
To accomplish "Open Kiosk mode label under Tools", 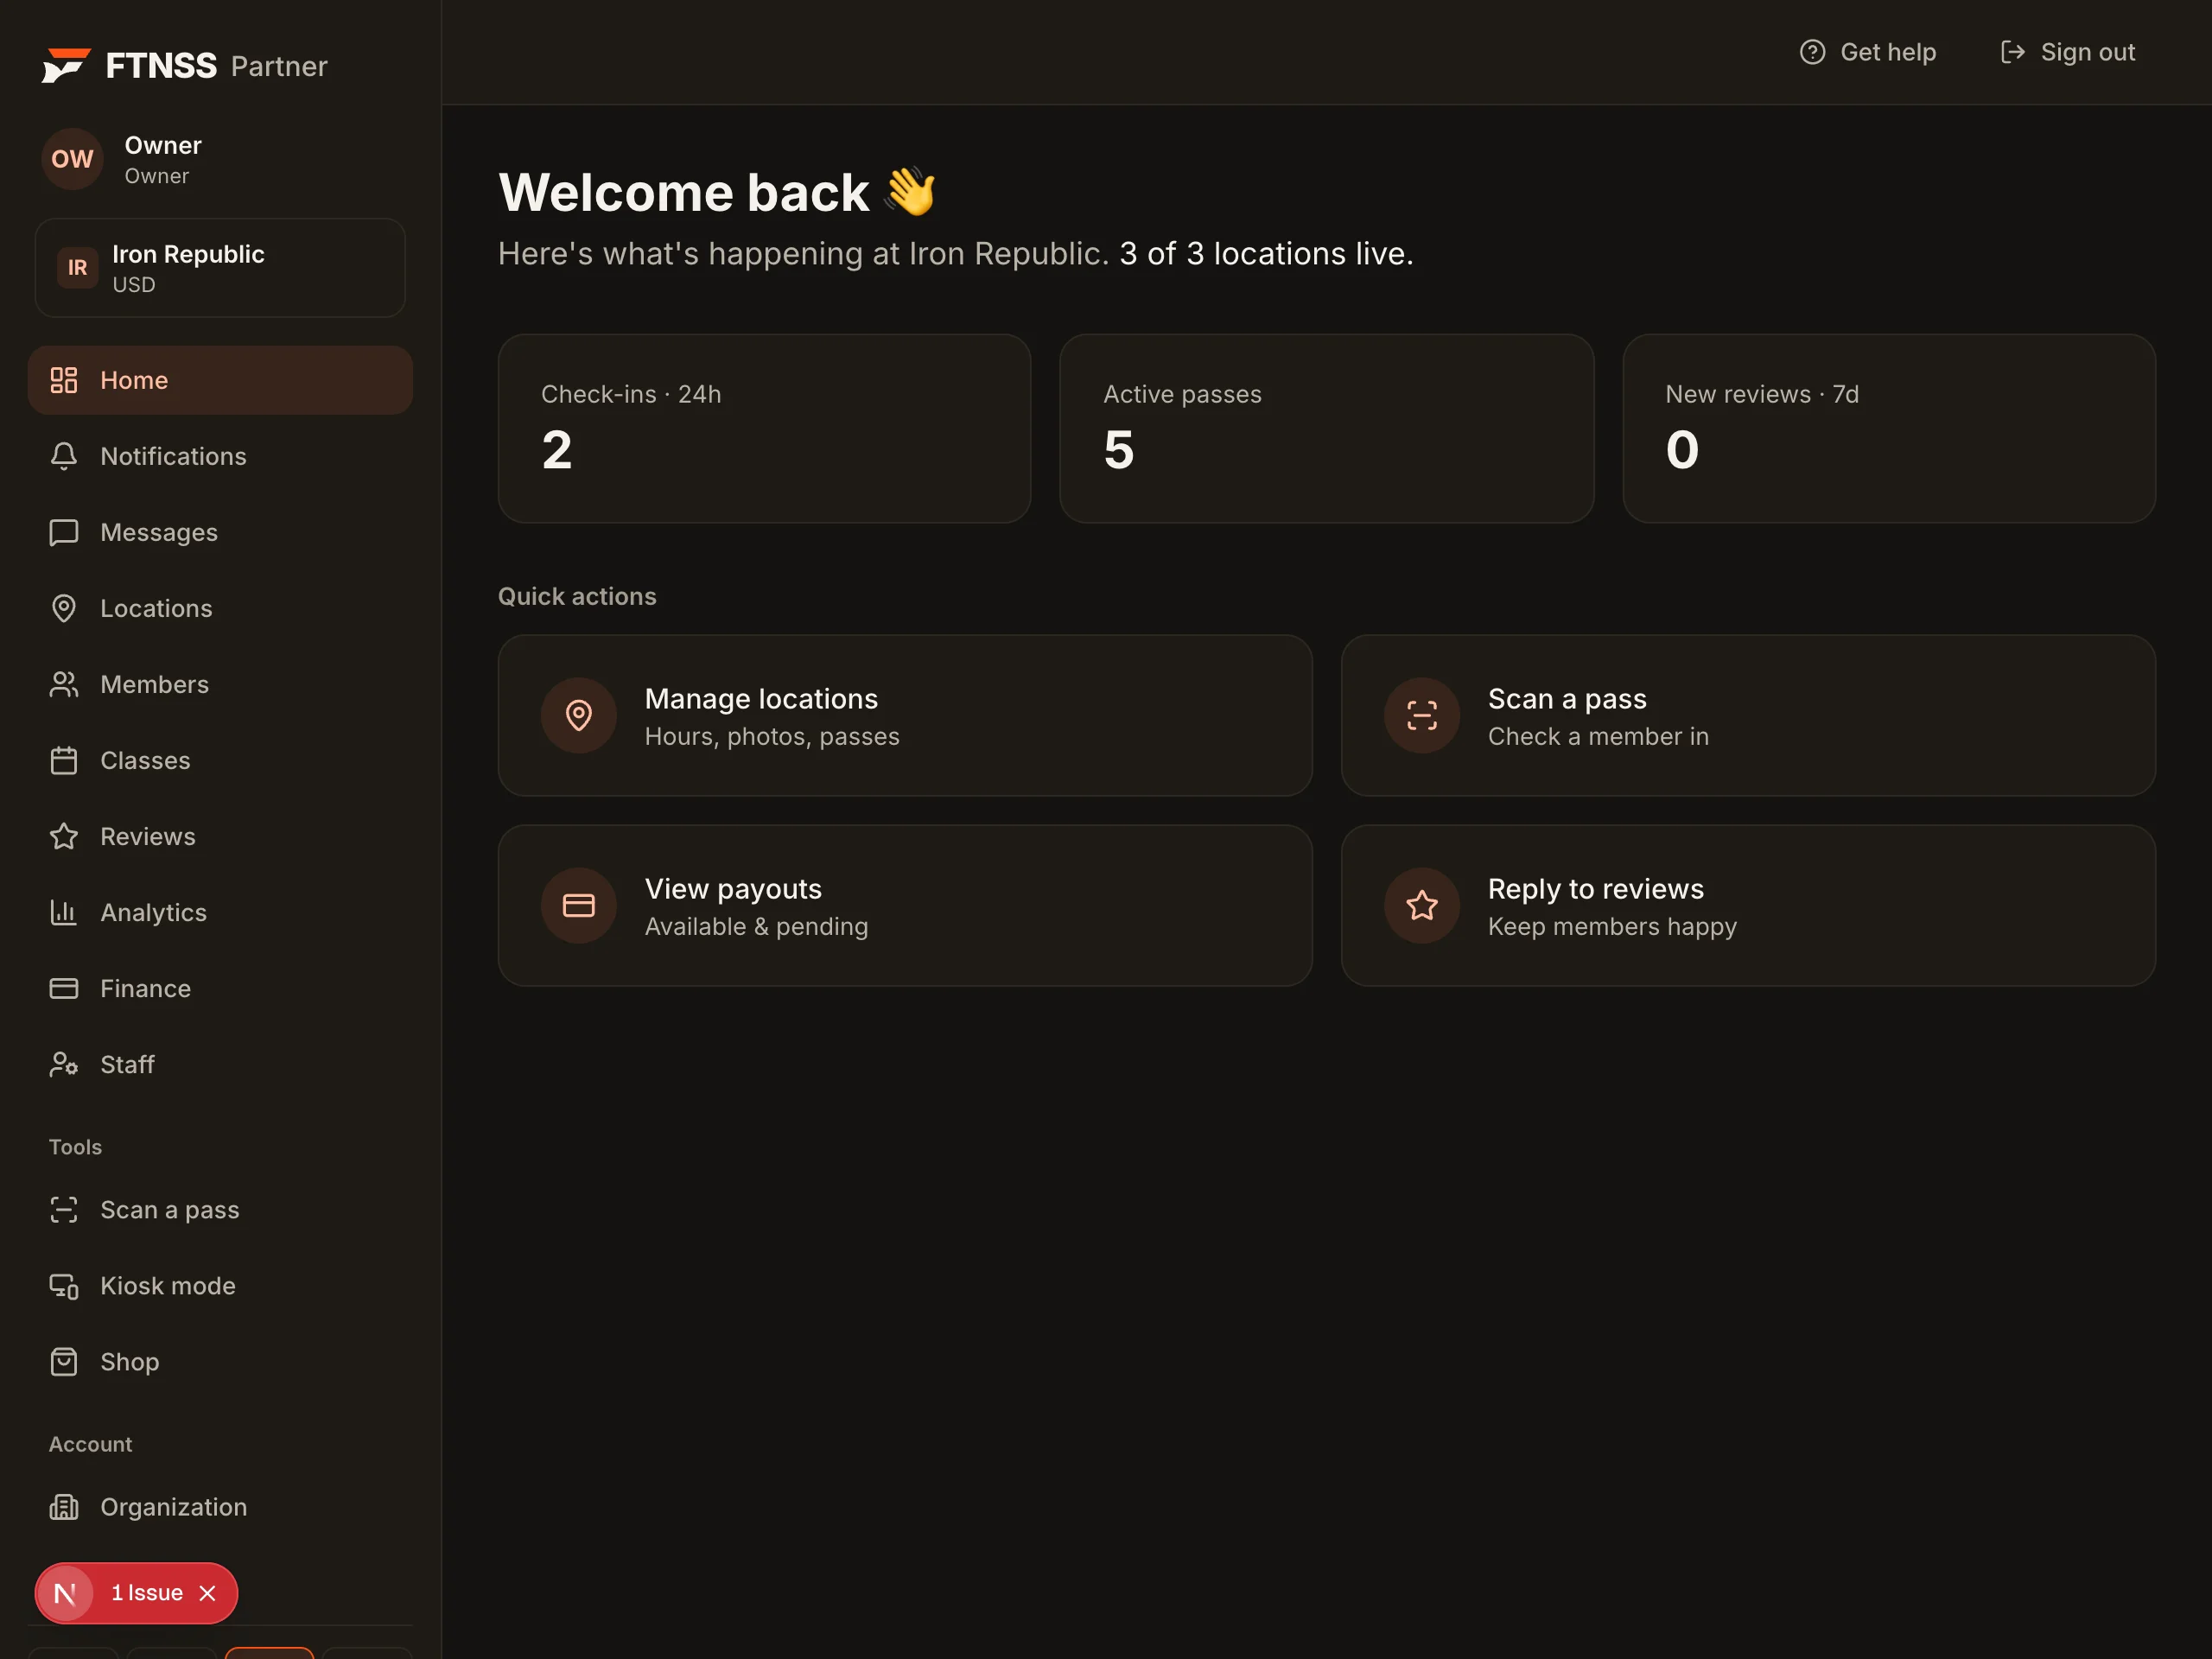I will [x=168, y=1286].
